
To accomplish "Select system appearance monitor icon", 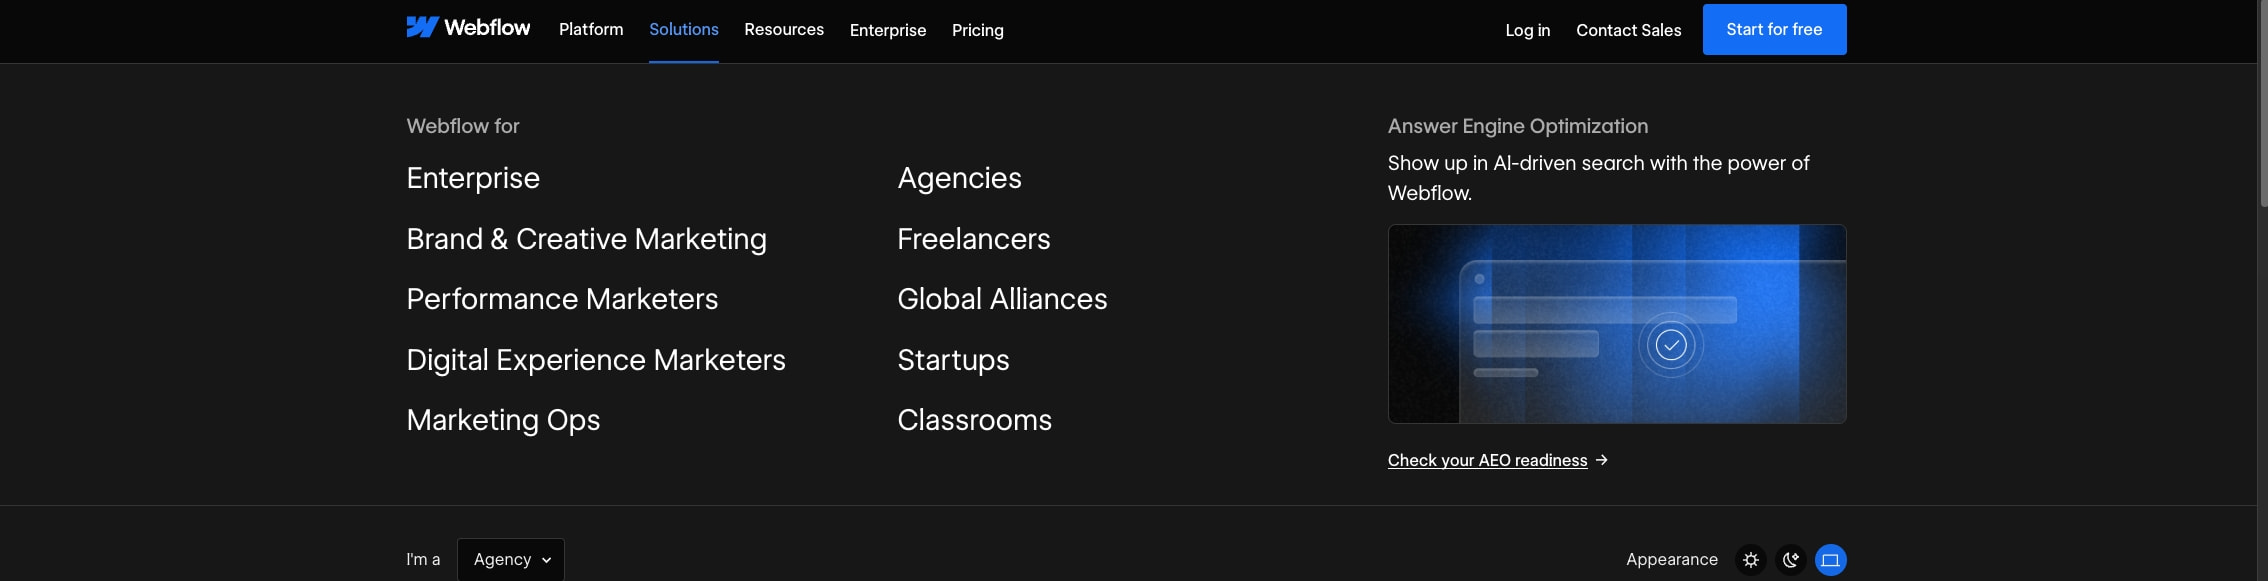I will [x=1830, y=560].
